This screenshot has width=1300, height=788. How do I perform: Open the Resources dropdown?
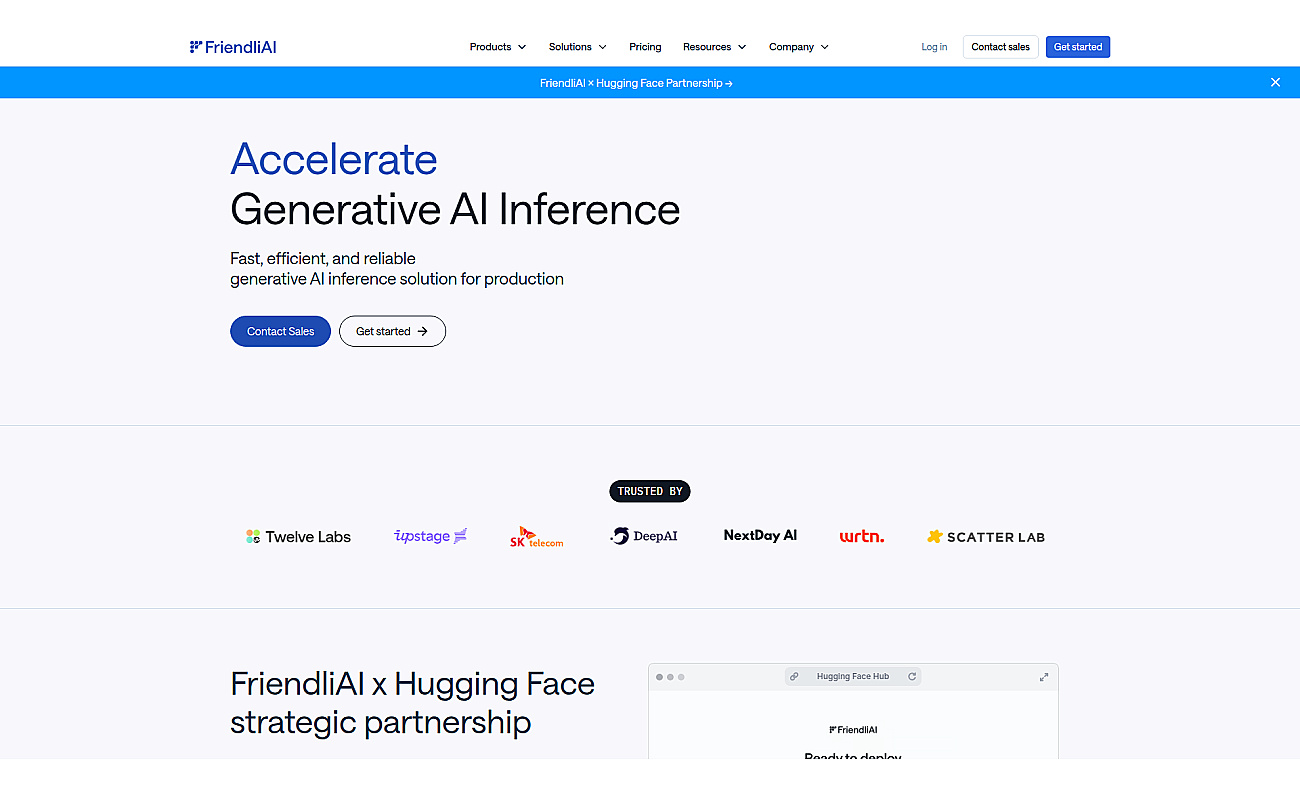pos(714,47)
